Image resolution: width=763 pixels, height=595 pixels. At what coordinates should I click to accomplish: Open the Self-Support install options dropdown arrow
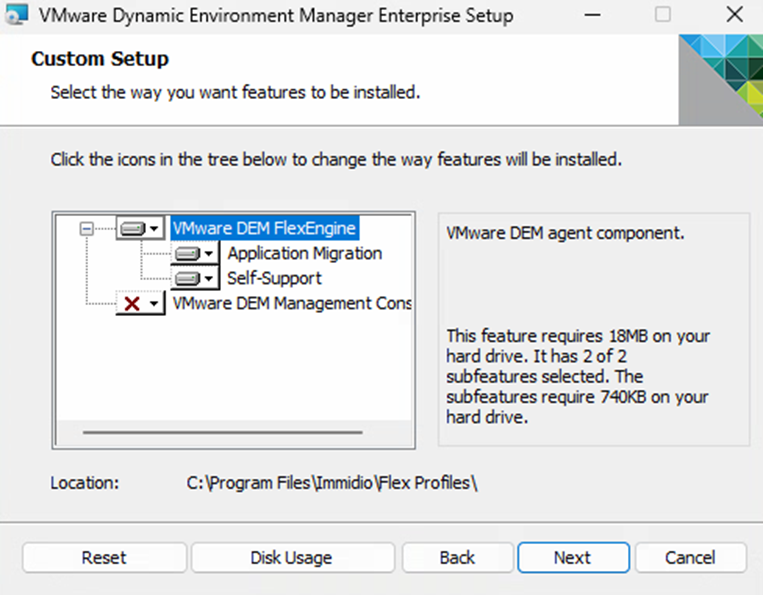click(209, 278)
